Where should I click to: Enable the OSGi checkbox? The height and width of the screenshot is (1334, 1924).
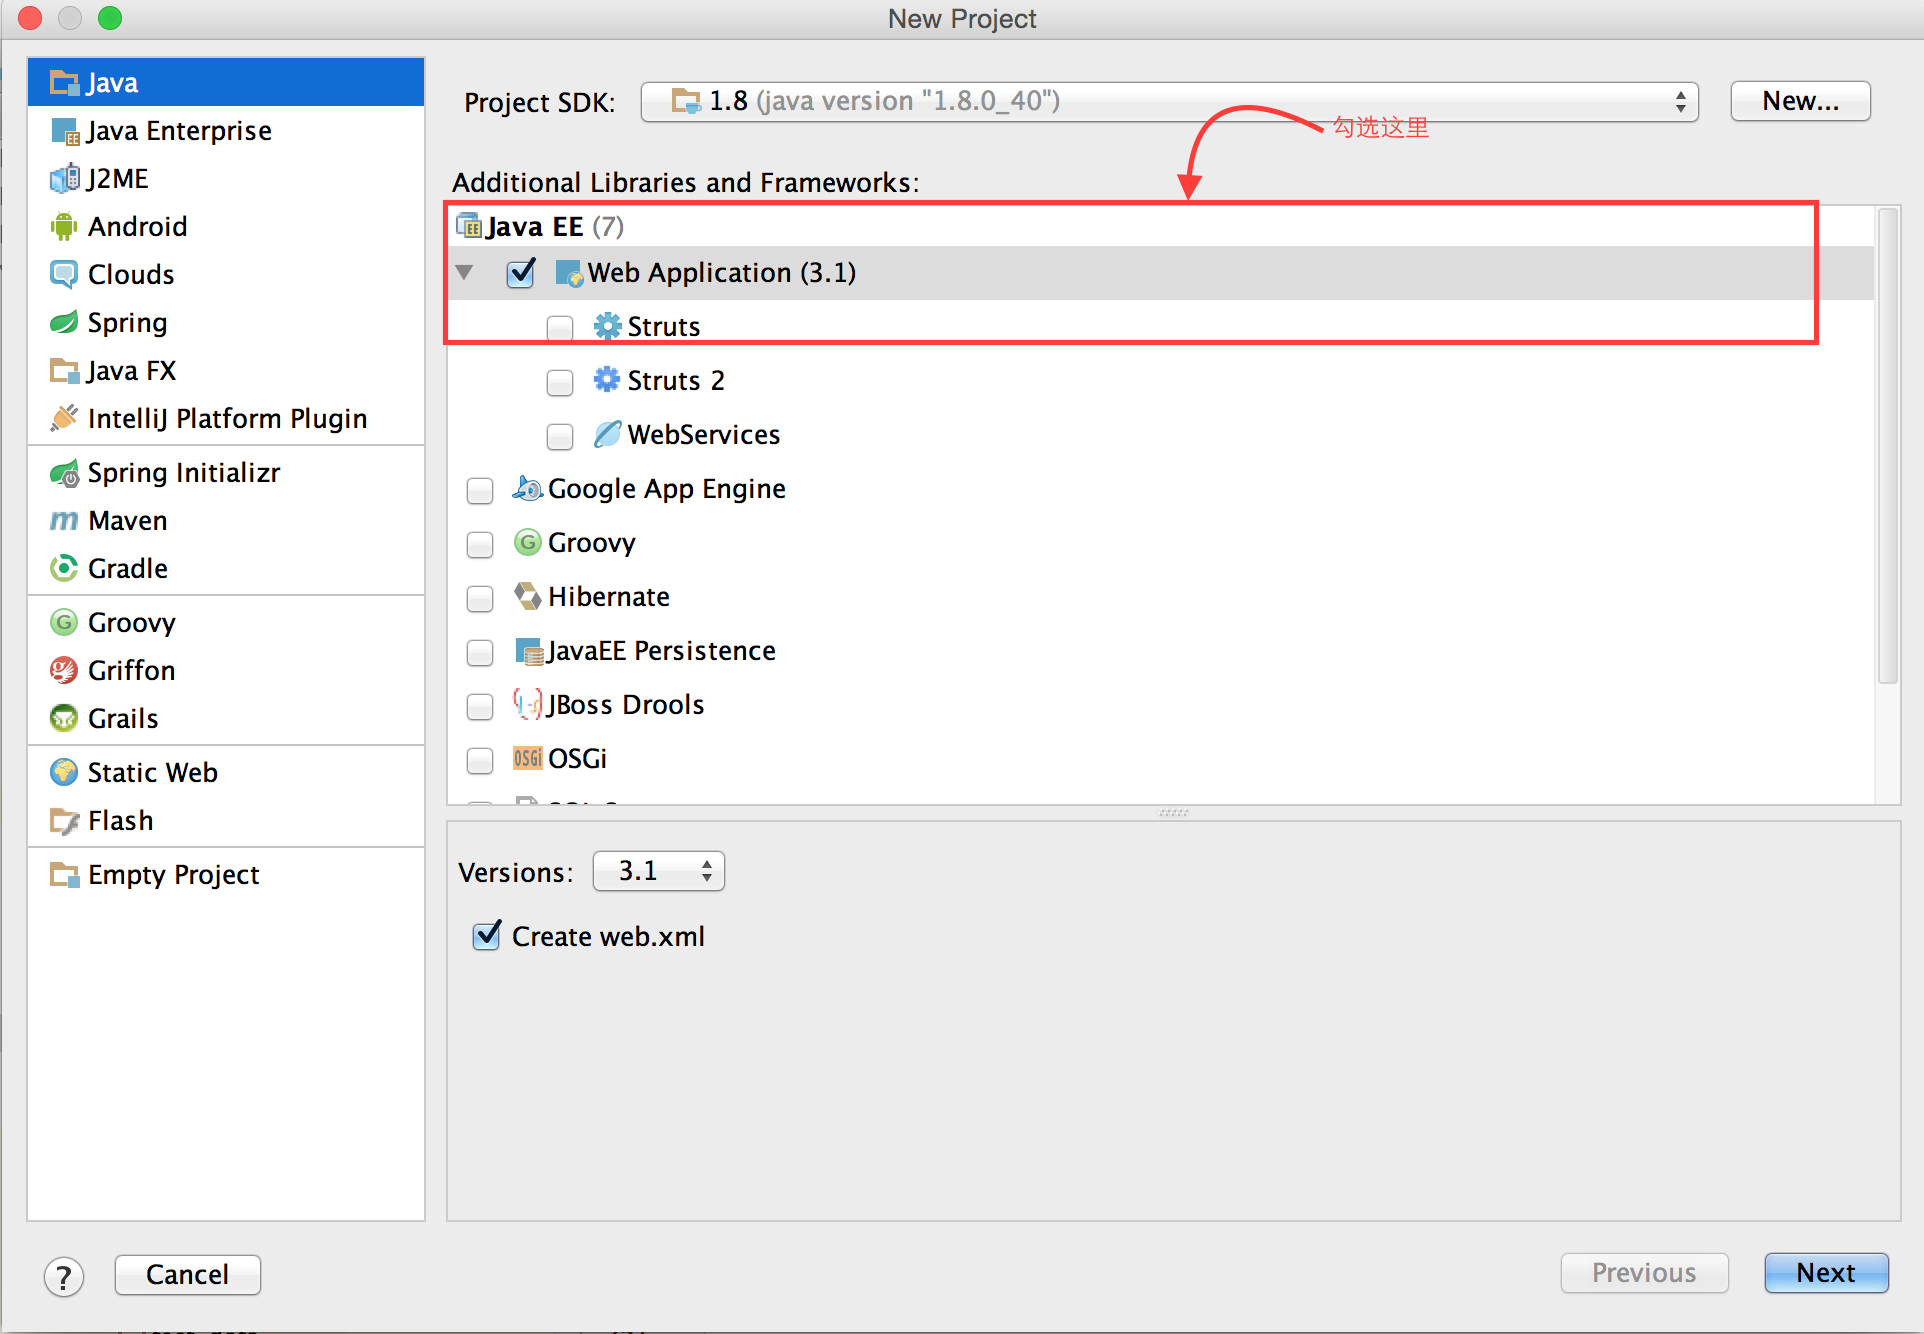click(480, 760)
